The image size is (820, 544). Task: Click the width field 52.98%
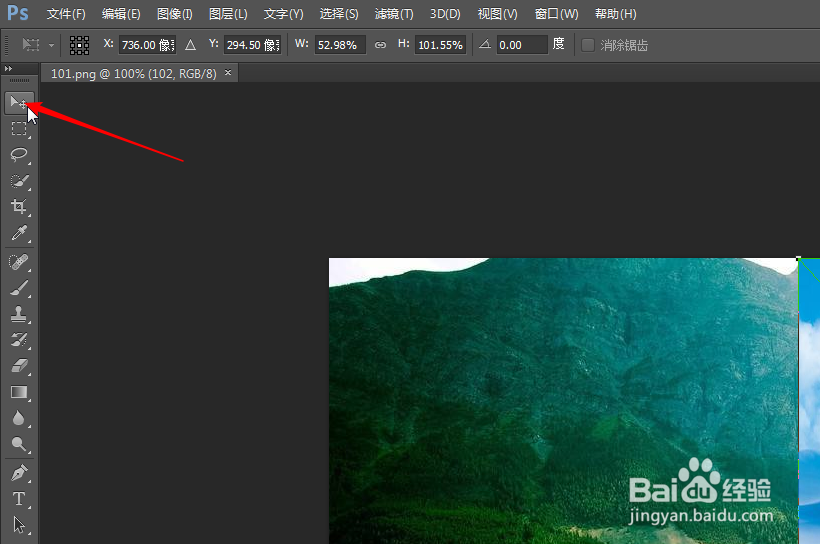(x=340, y=45)
